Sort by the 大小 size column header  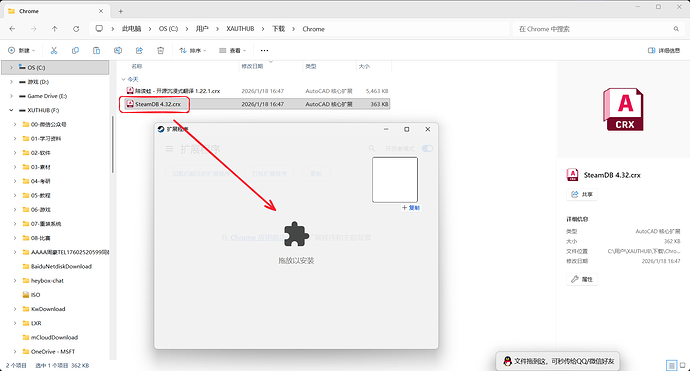click(x=364, y=66)
